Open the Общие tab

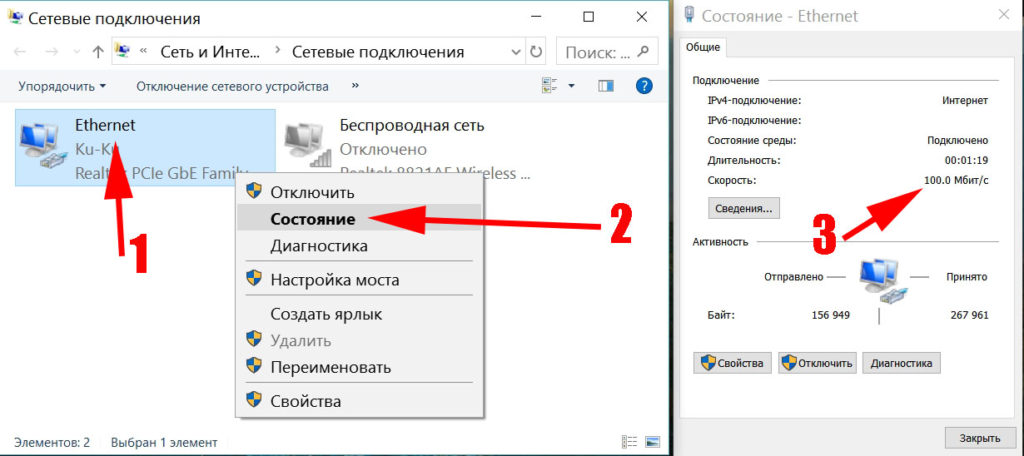click(702, 47)
